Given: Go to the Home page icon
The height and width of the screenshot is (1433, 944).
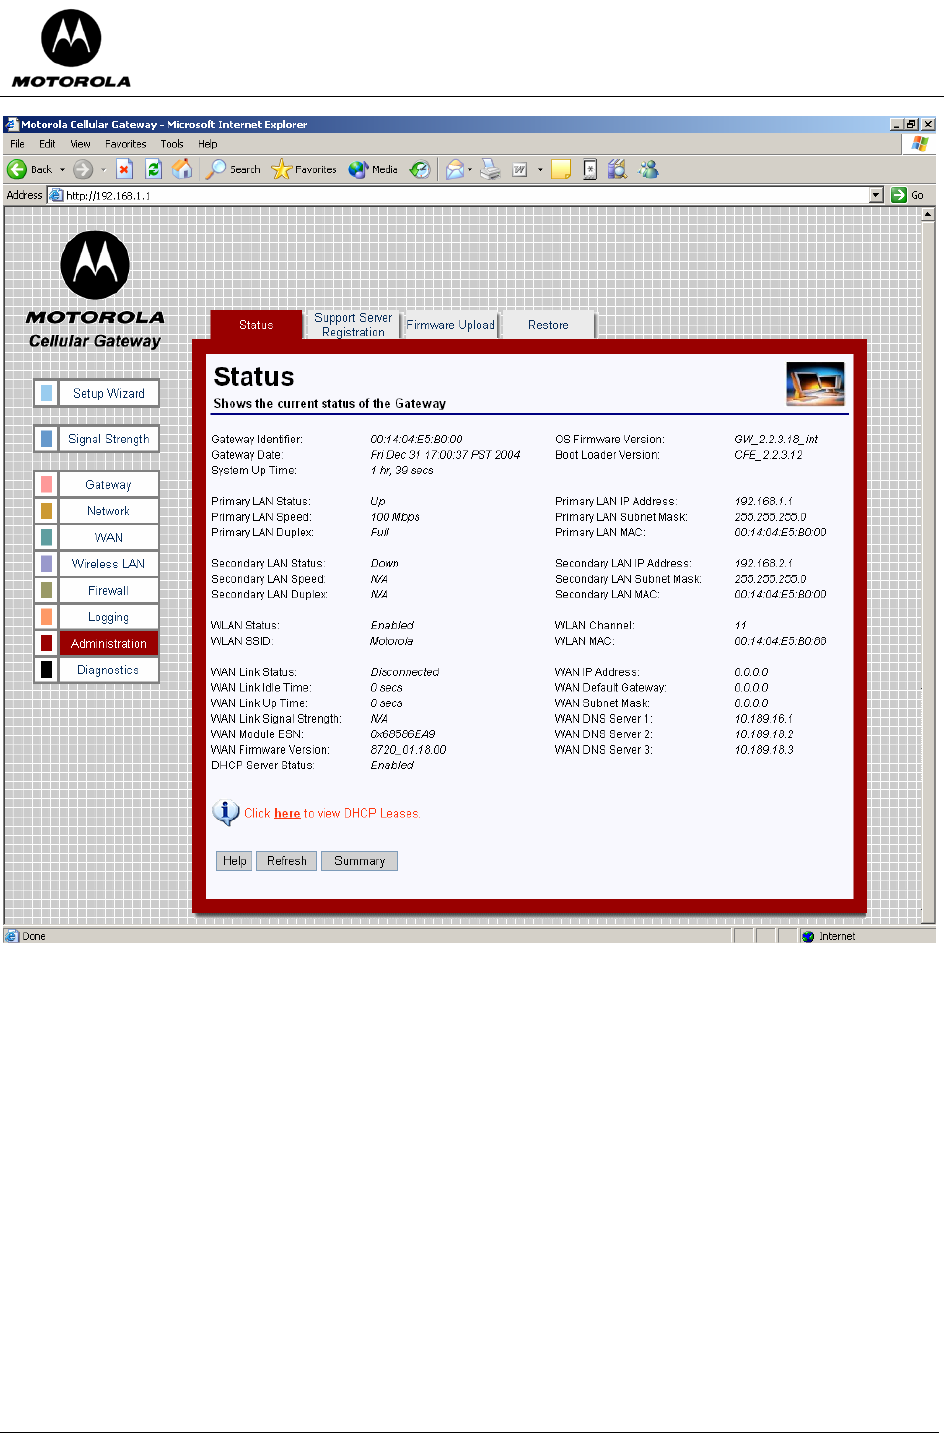Looking at the screenshot, I should tap(182, 170).
